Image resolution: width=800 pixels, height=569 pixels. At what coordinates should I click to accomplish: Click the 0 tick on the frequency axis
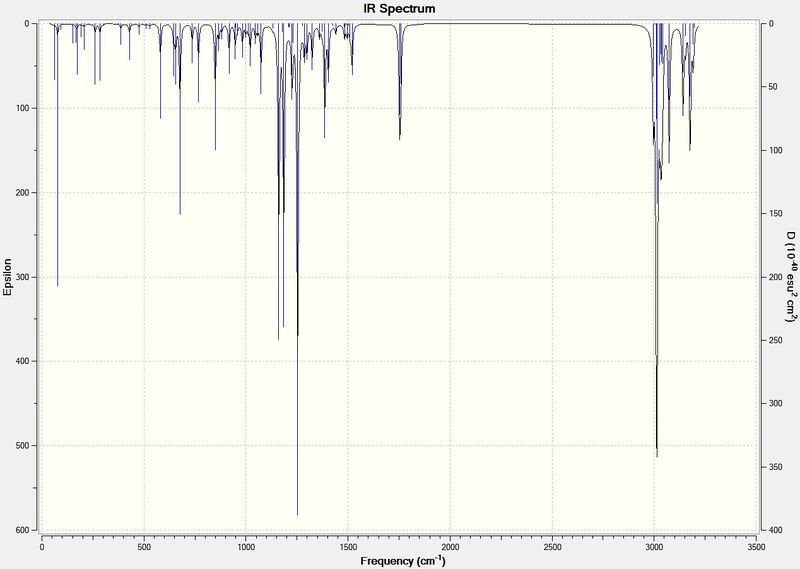[x=42, y=546]
